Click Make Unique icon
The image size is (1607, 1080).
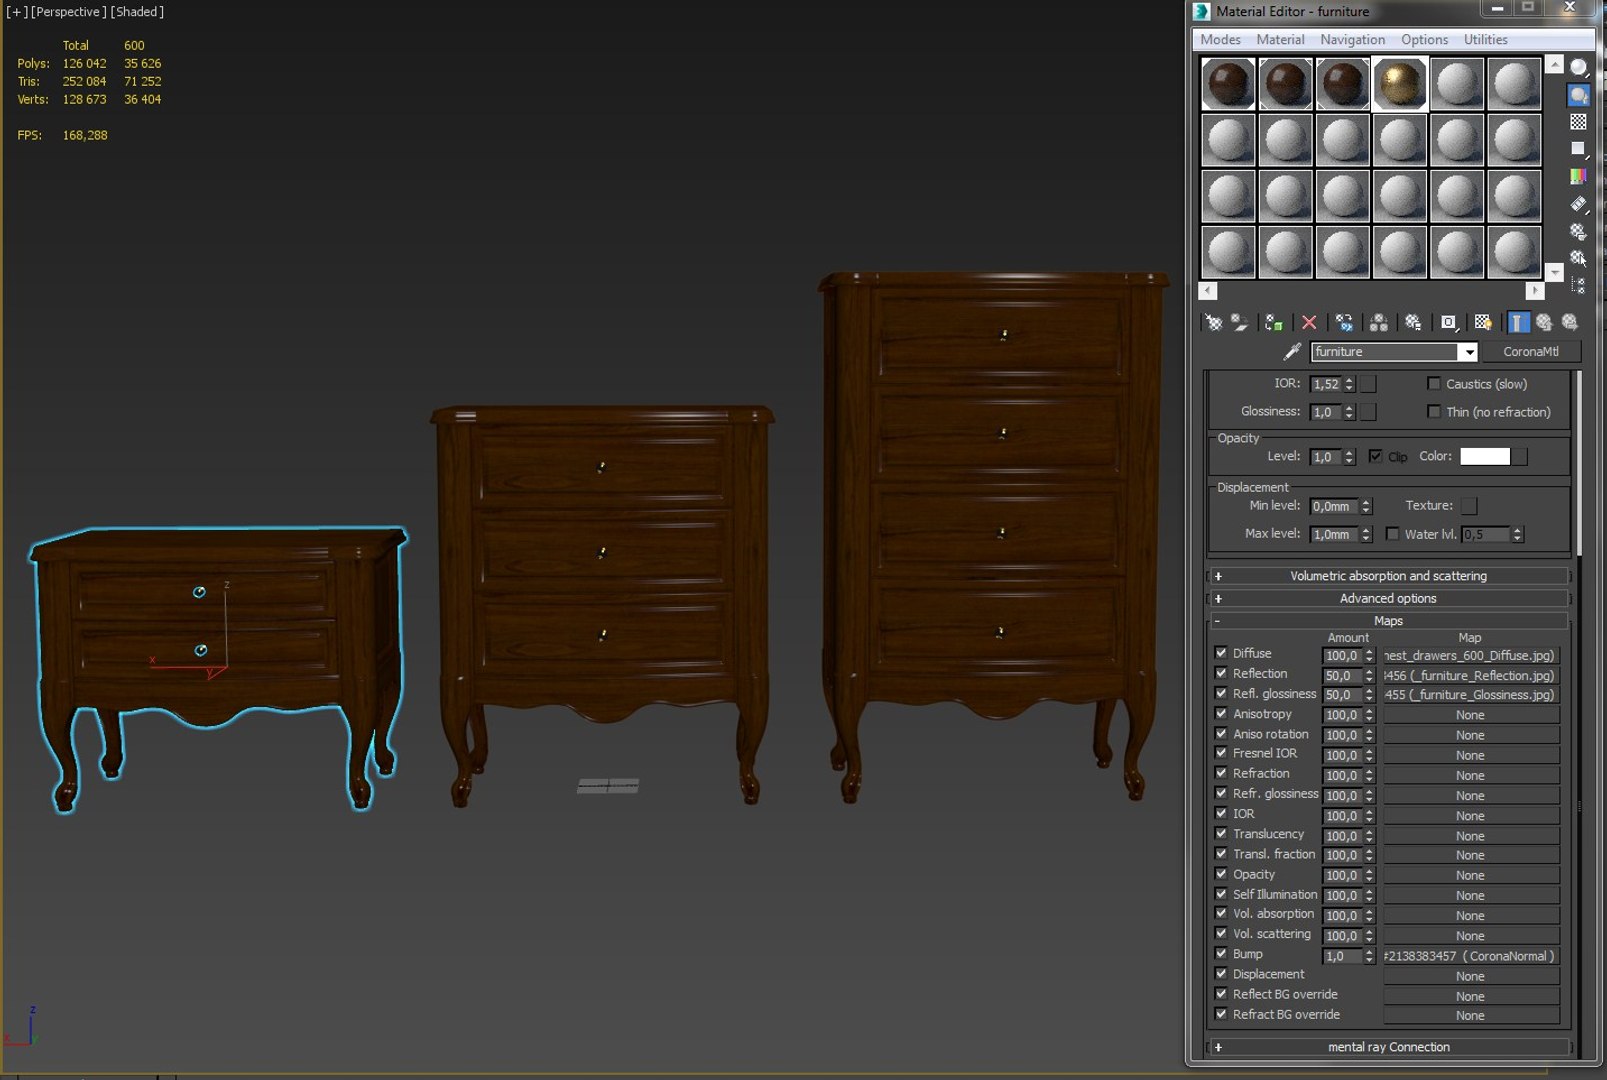[x=1379, y=322]
